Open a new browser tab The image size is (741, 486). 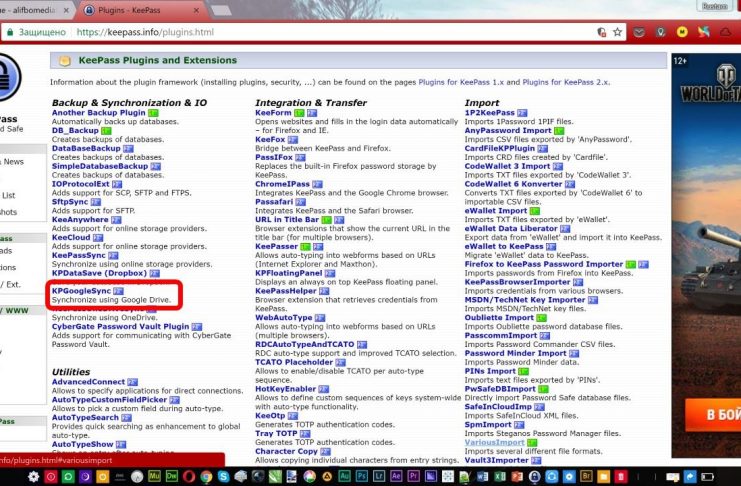click(x=220, y=10)
